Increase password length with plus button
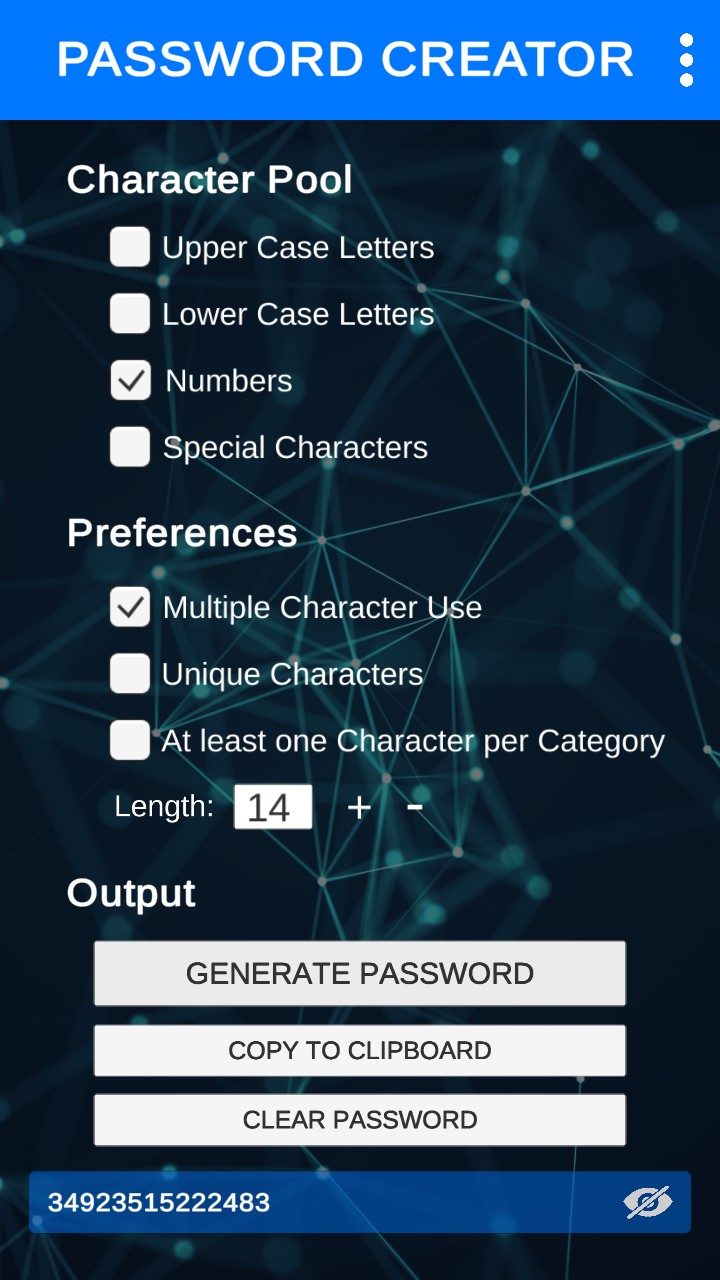 pos(359,807)
